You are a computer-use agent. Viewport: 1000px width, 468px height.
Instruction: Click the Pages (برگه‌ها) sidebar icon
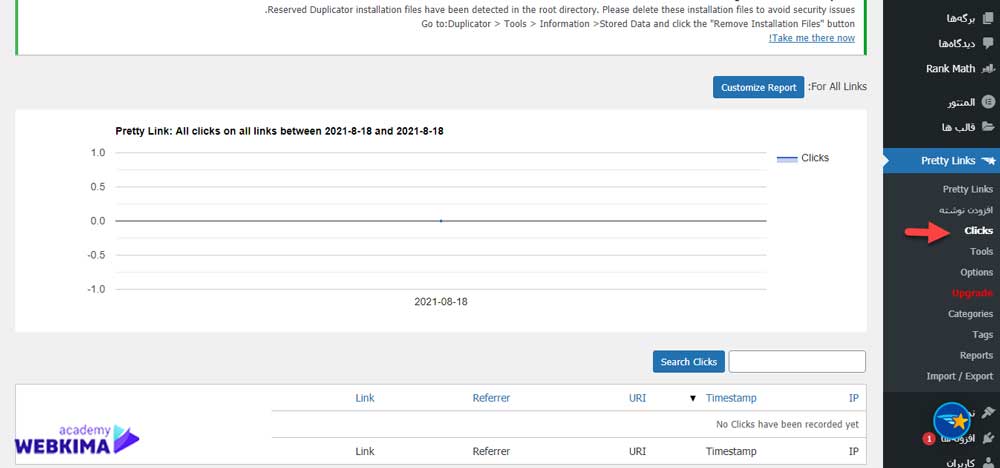[988, 18]
